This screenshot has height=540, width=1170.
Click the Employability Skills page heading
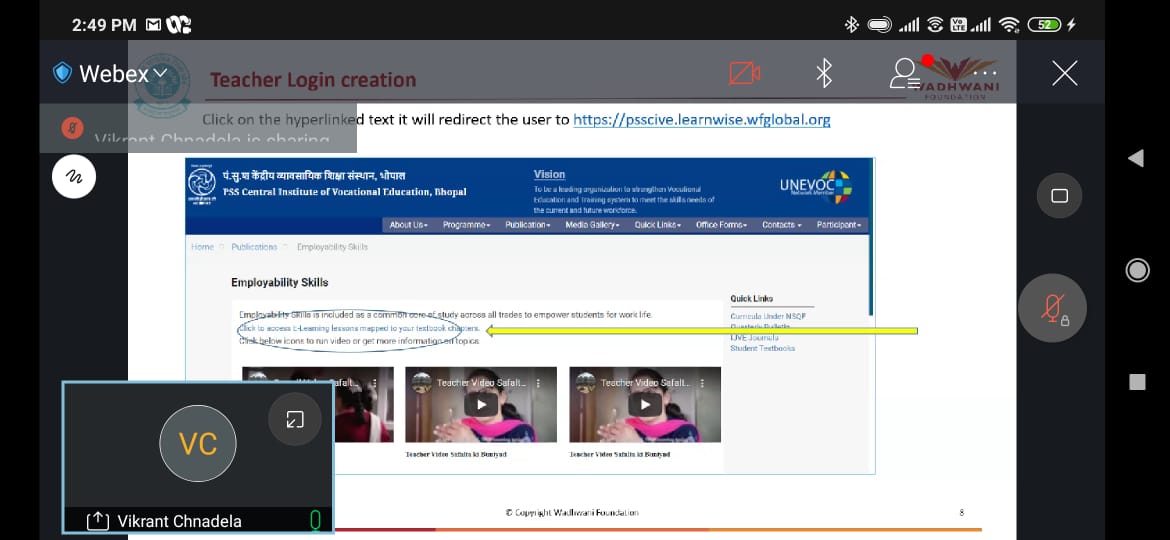[x=280, y=283]
